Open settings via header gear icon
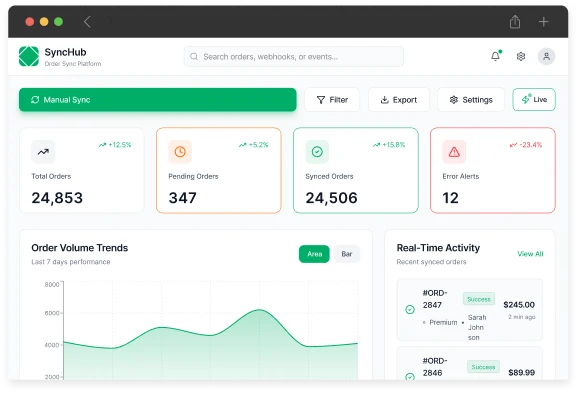Viewport: 579px width, 393px height. point(521,57)
